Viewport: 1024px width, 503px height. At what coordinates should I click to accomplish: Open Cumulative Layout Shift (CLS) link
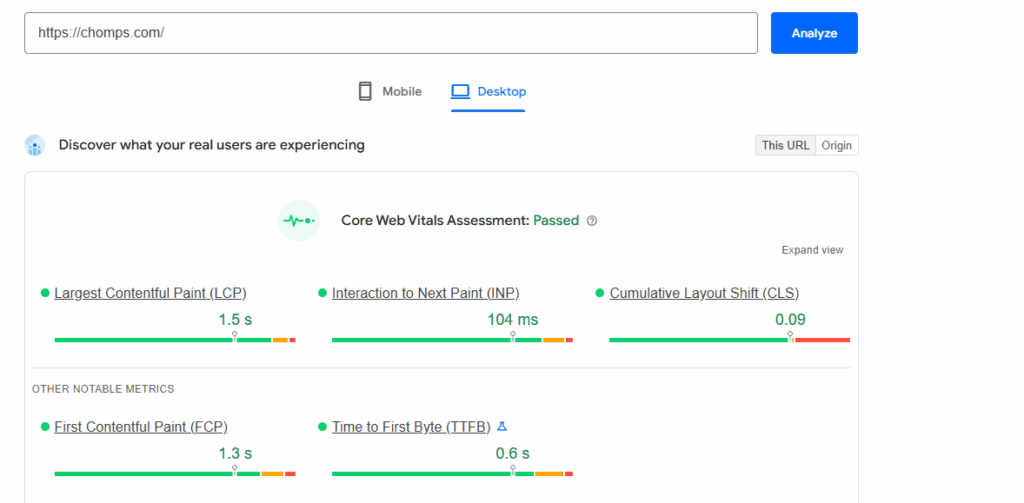pos(704,293)
